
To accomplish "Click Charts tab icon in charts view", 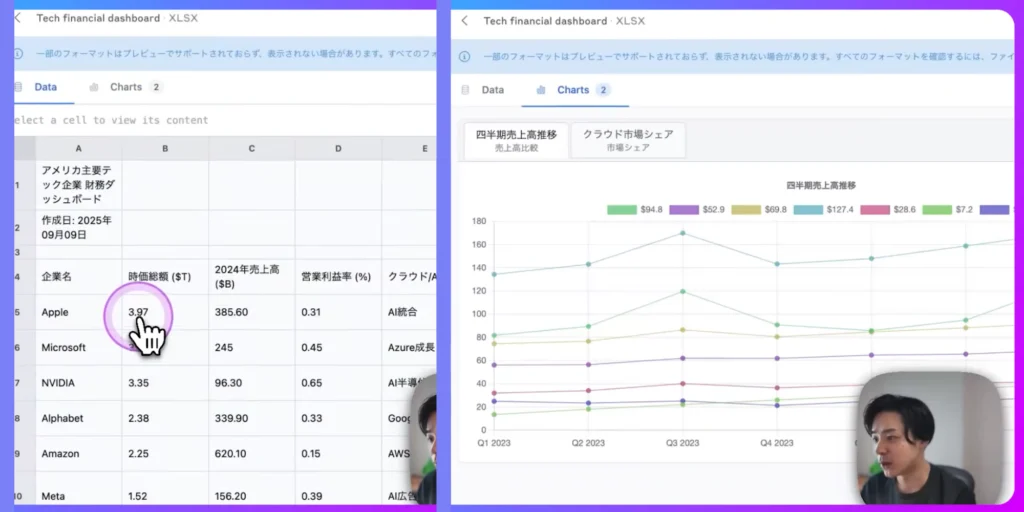I will pyautogui.click(x=541, y=90).
